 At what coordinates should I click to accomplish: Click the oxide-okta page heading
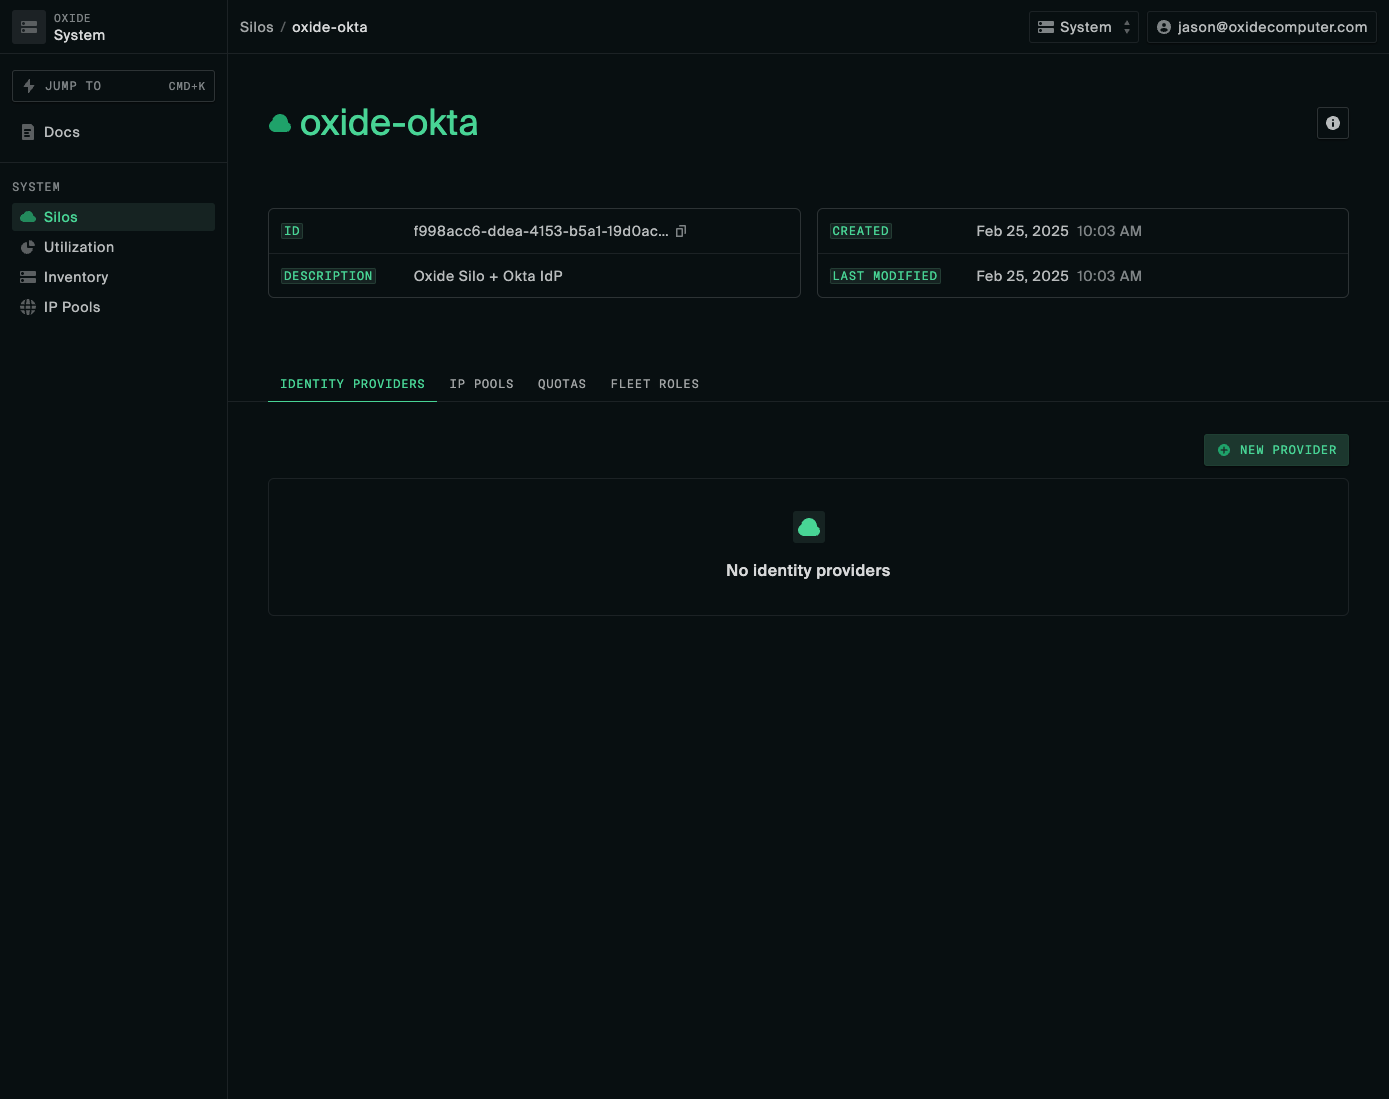point(389,123)
